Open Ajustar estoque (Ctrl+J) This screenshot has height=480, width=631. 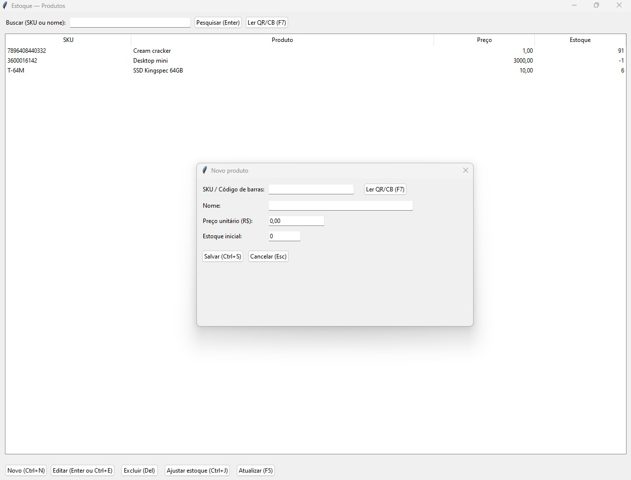[x=197, y=470]
